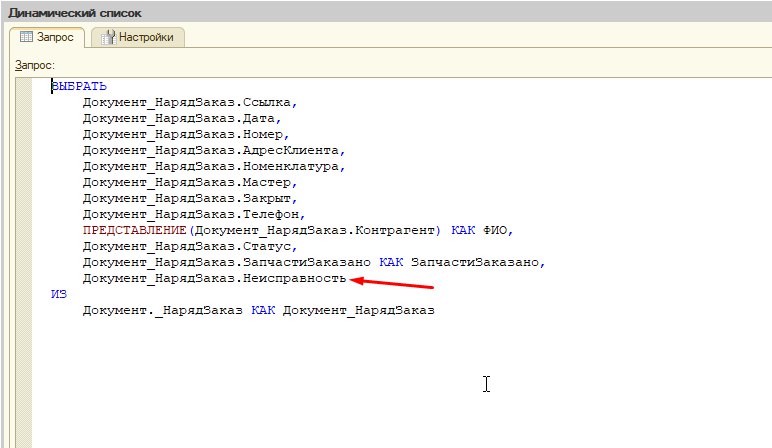Click line Документ_НарядЗаказ.Мастер
This screenshot has height=448, width=772.
click(x=190, y=182)
